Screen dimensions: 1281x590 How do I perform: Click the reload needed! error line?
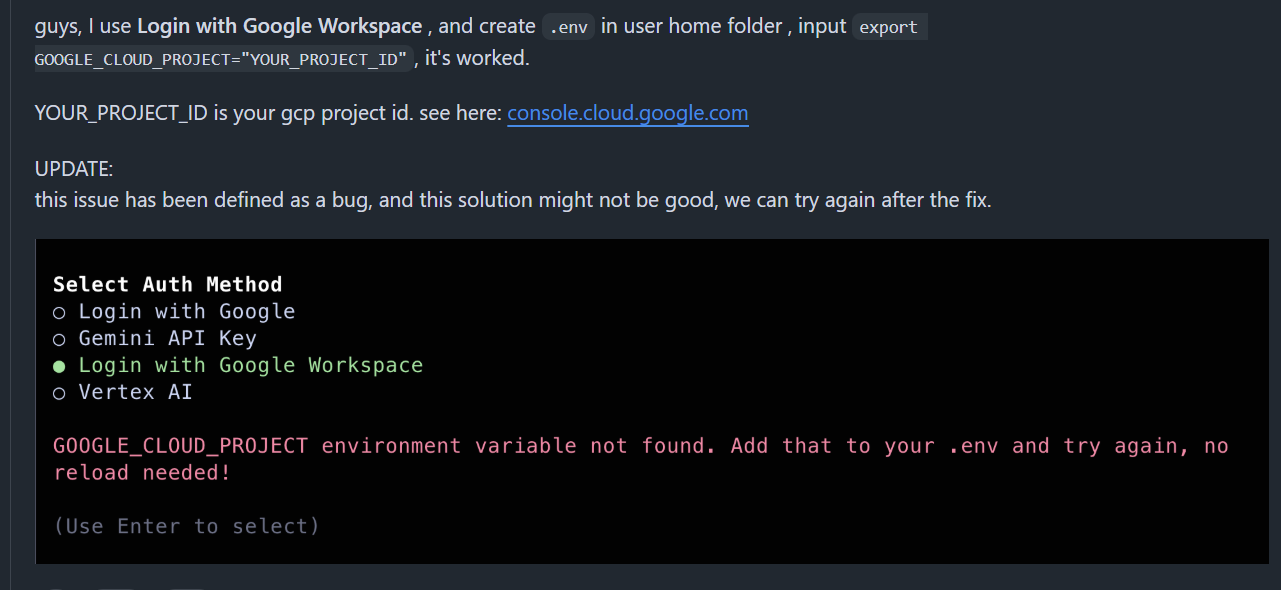coord(142,473)
